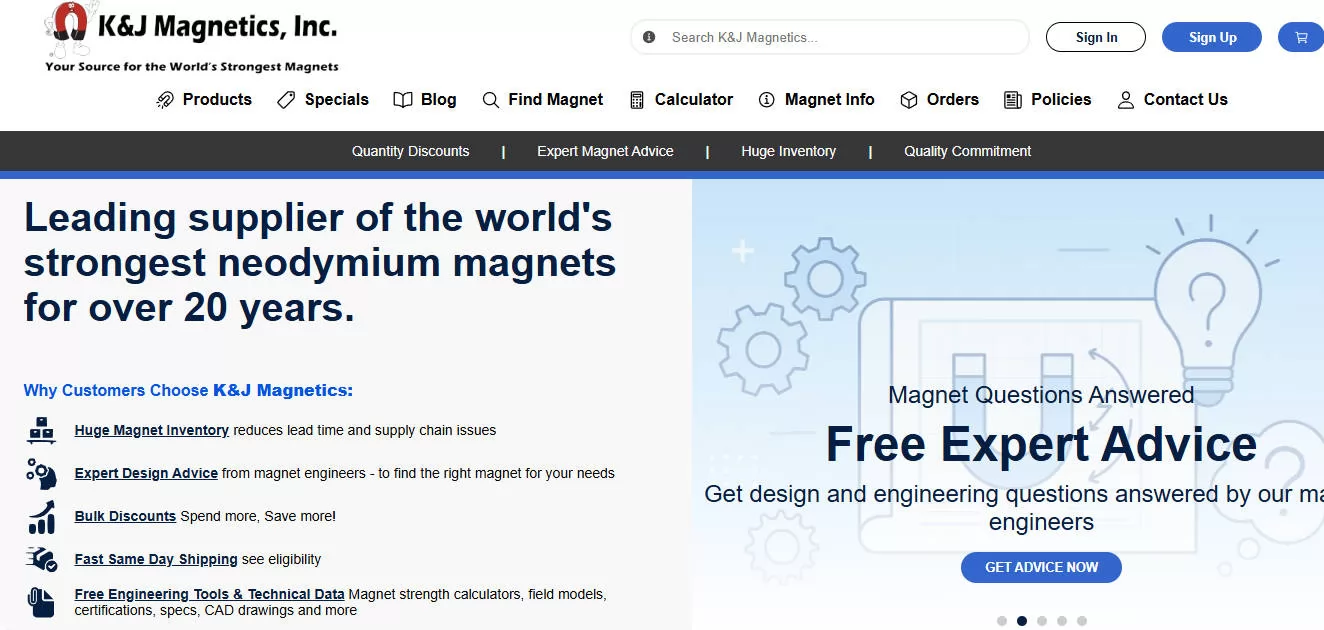Click the Leading supplier headline text

[x=320, y=263]
